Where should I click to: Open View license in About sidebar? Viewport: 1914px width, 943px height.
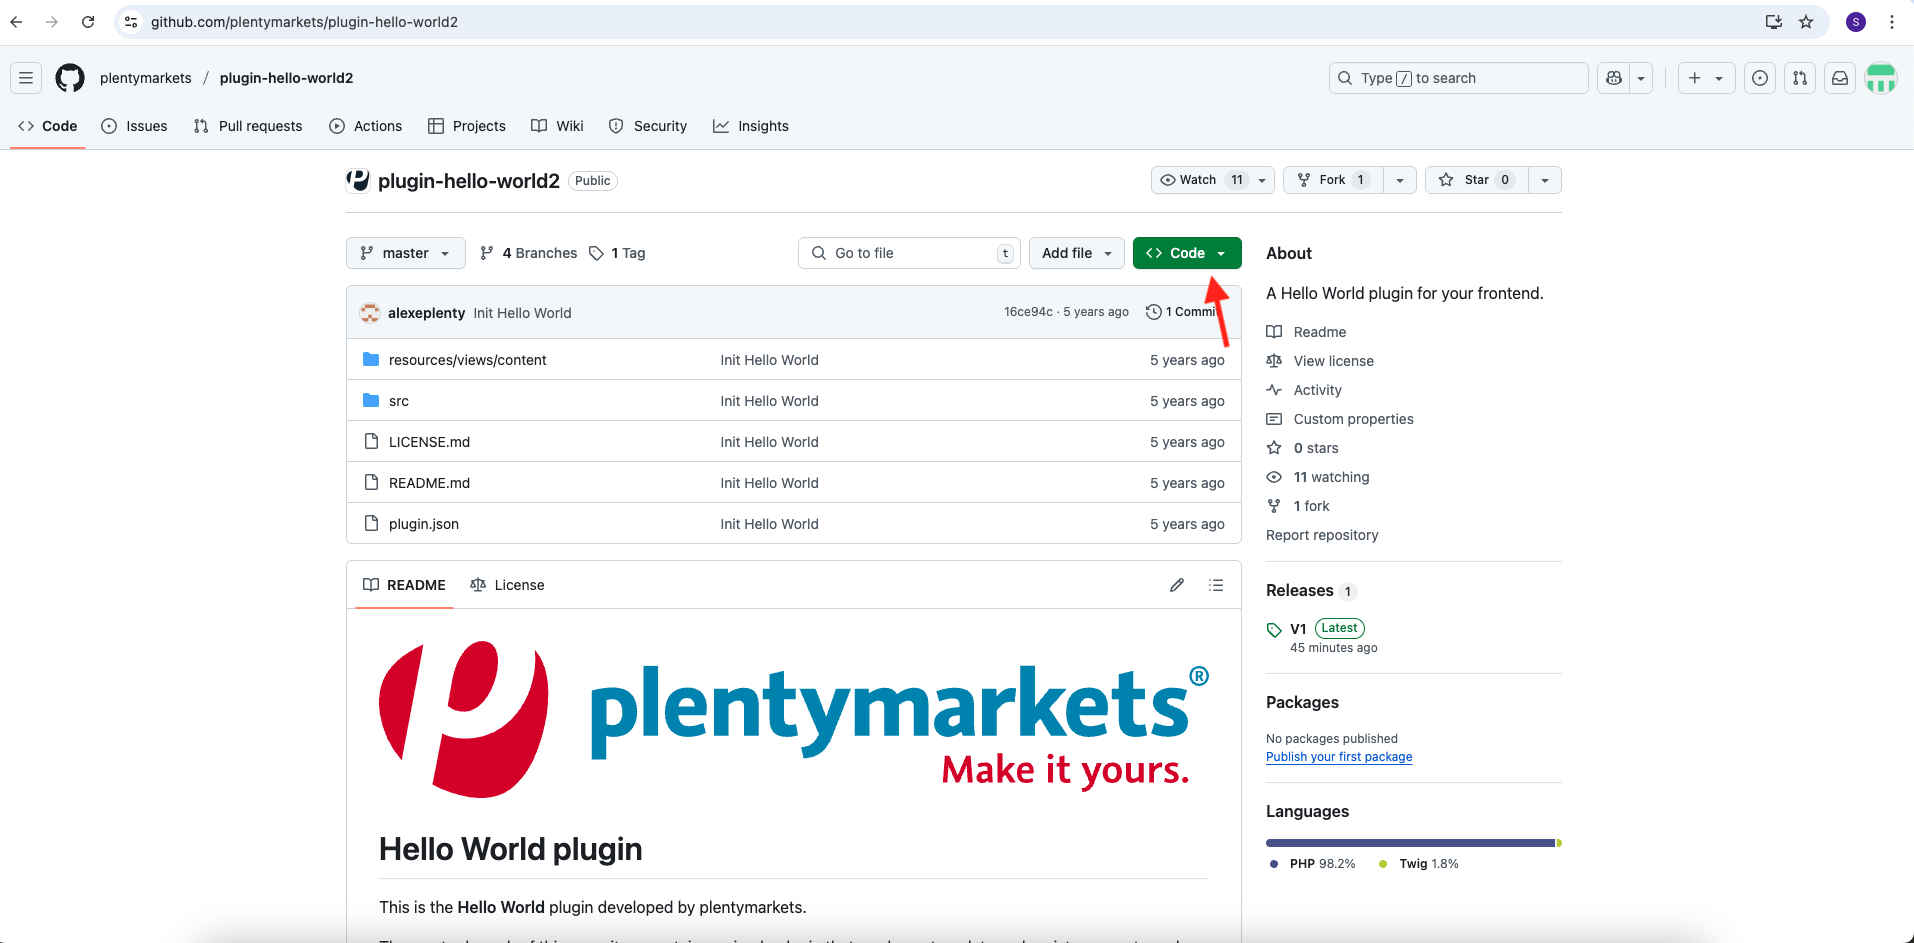(x=1320, y=361)
